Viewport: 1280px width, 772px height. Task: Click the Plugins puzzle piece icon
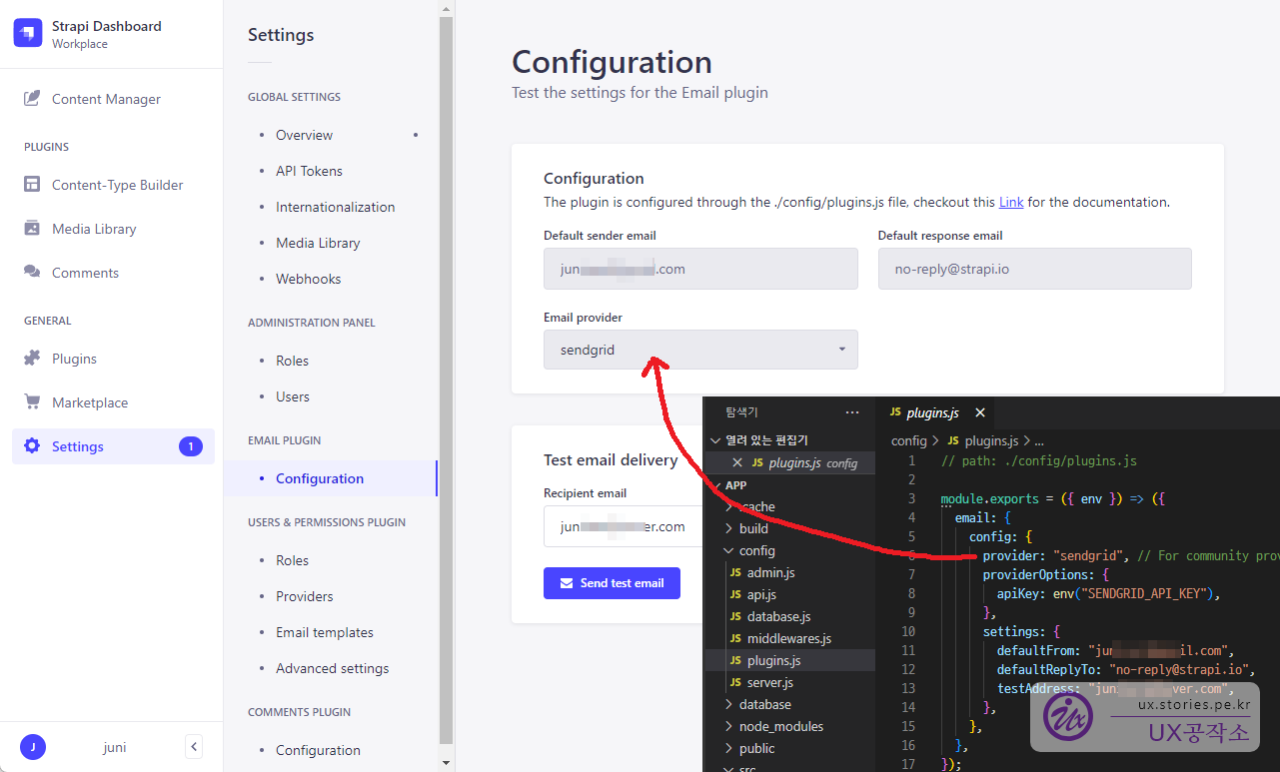(x=32, y=358)
